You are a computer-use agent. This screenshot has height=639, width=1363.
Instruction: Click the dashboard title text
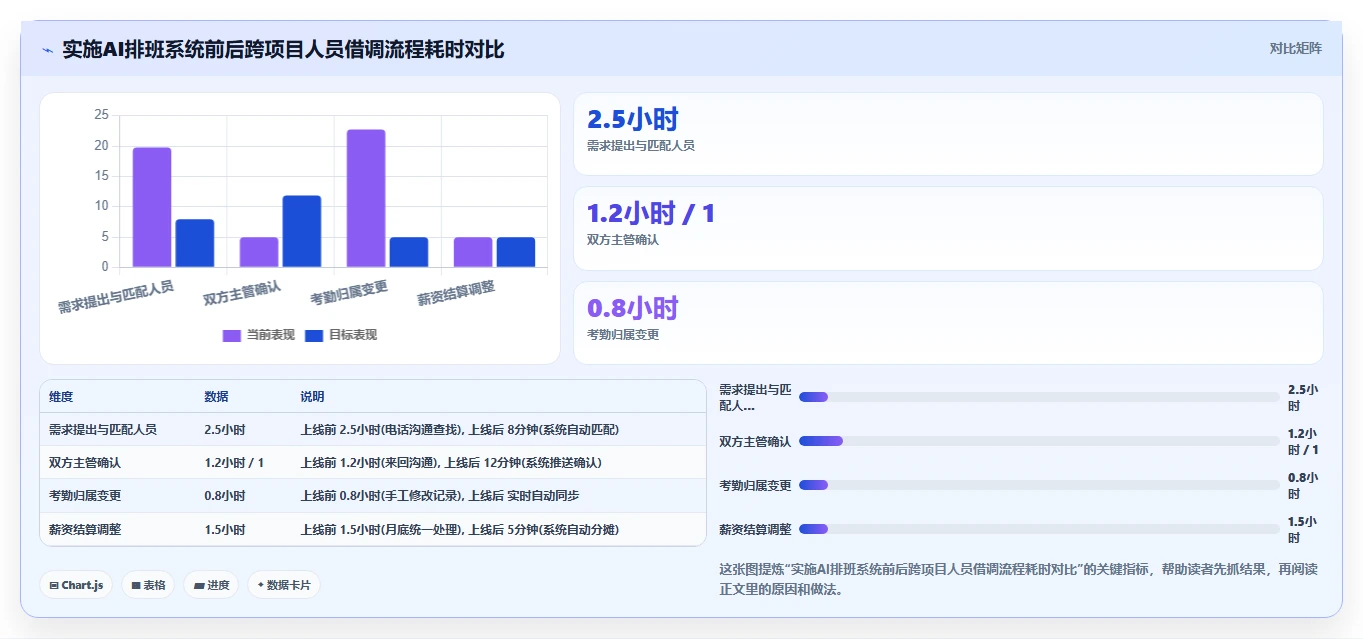[283, 49]
